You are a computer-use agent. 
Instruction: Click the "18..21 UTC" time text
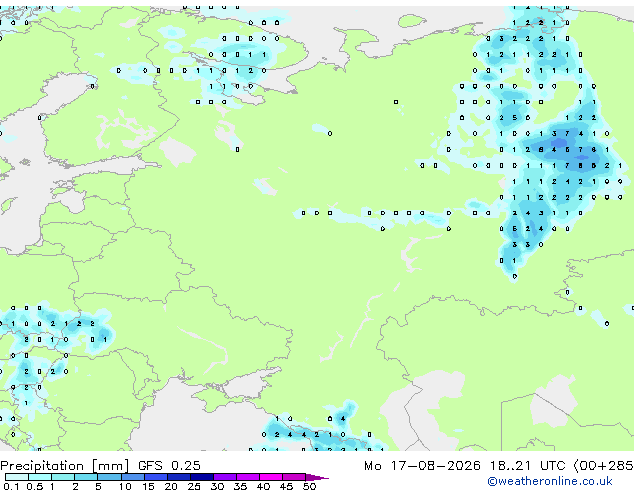pyautogui.click(x=527, y=465)
